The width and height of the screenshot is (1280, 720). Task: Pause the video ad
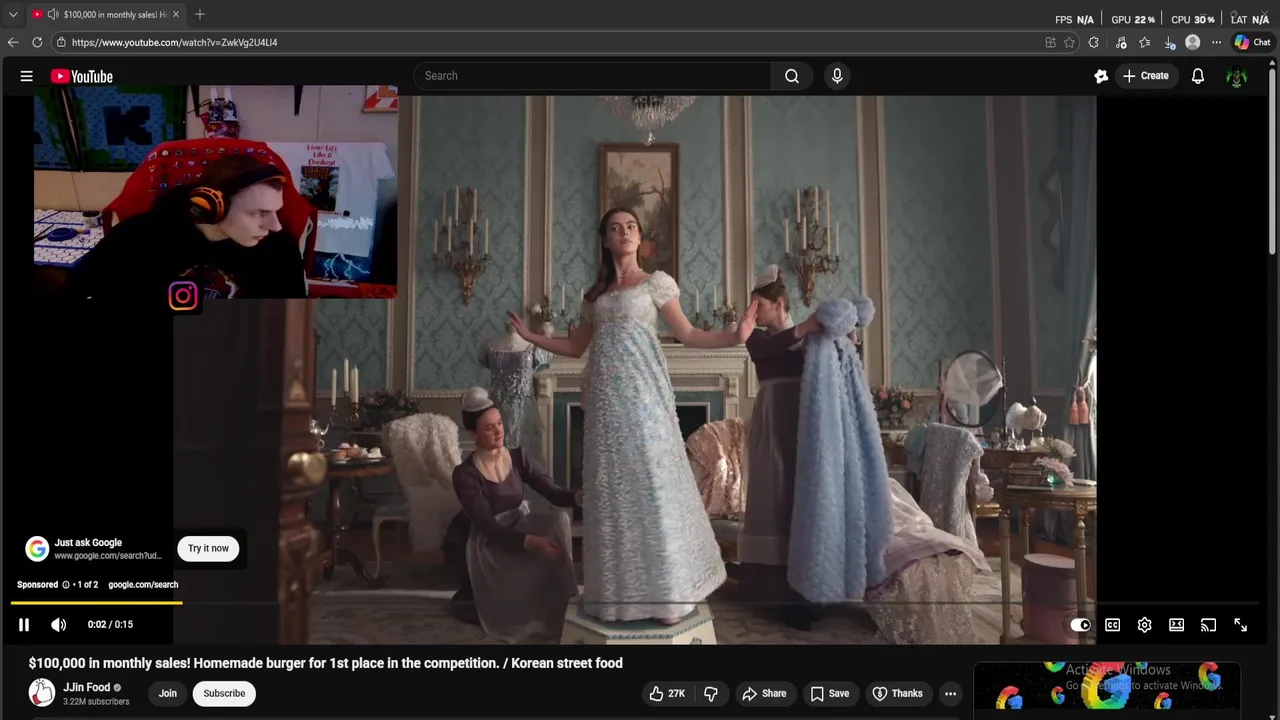coord(24,625)
